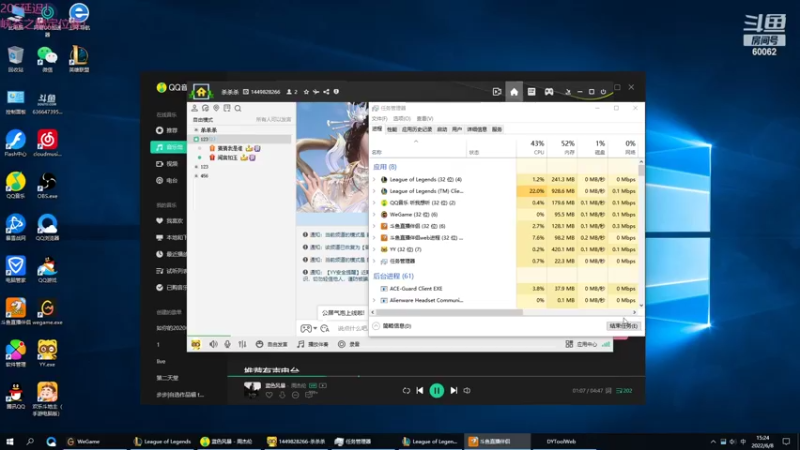
Task: Click the 结束任务 end task button
Action: click(x=623, y=326)
